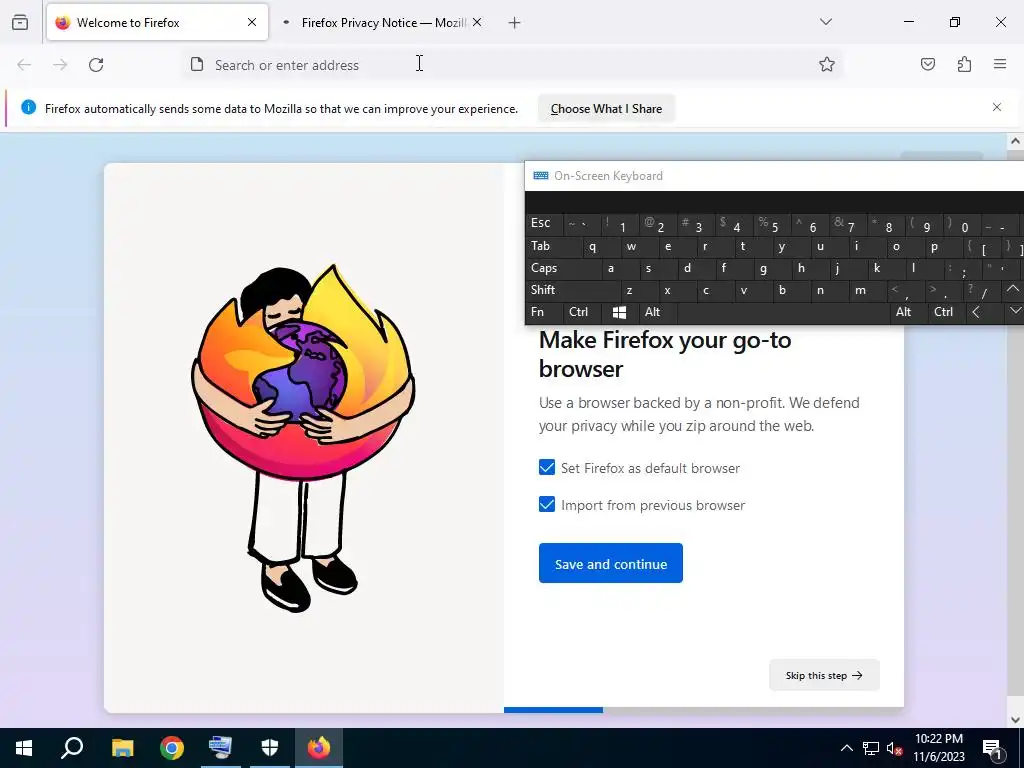Image resolution: width=1024 pixels, height=768 pixels.
Task: Tap Tab key on On-Screen Keyboard
Action: [553, 246]
